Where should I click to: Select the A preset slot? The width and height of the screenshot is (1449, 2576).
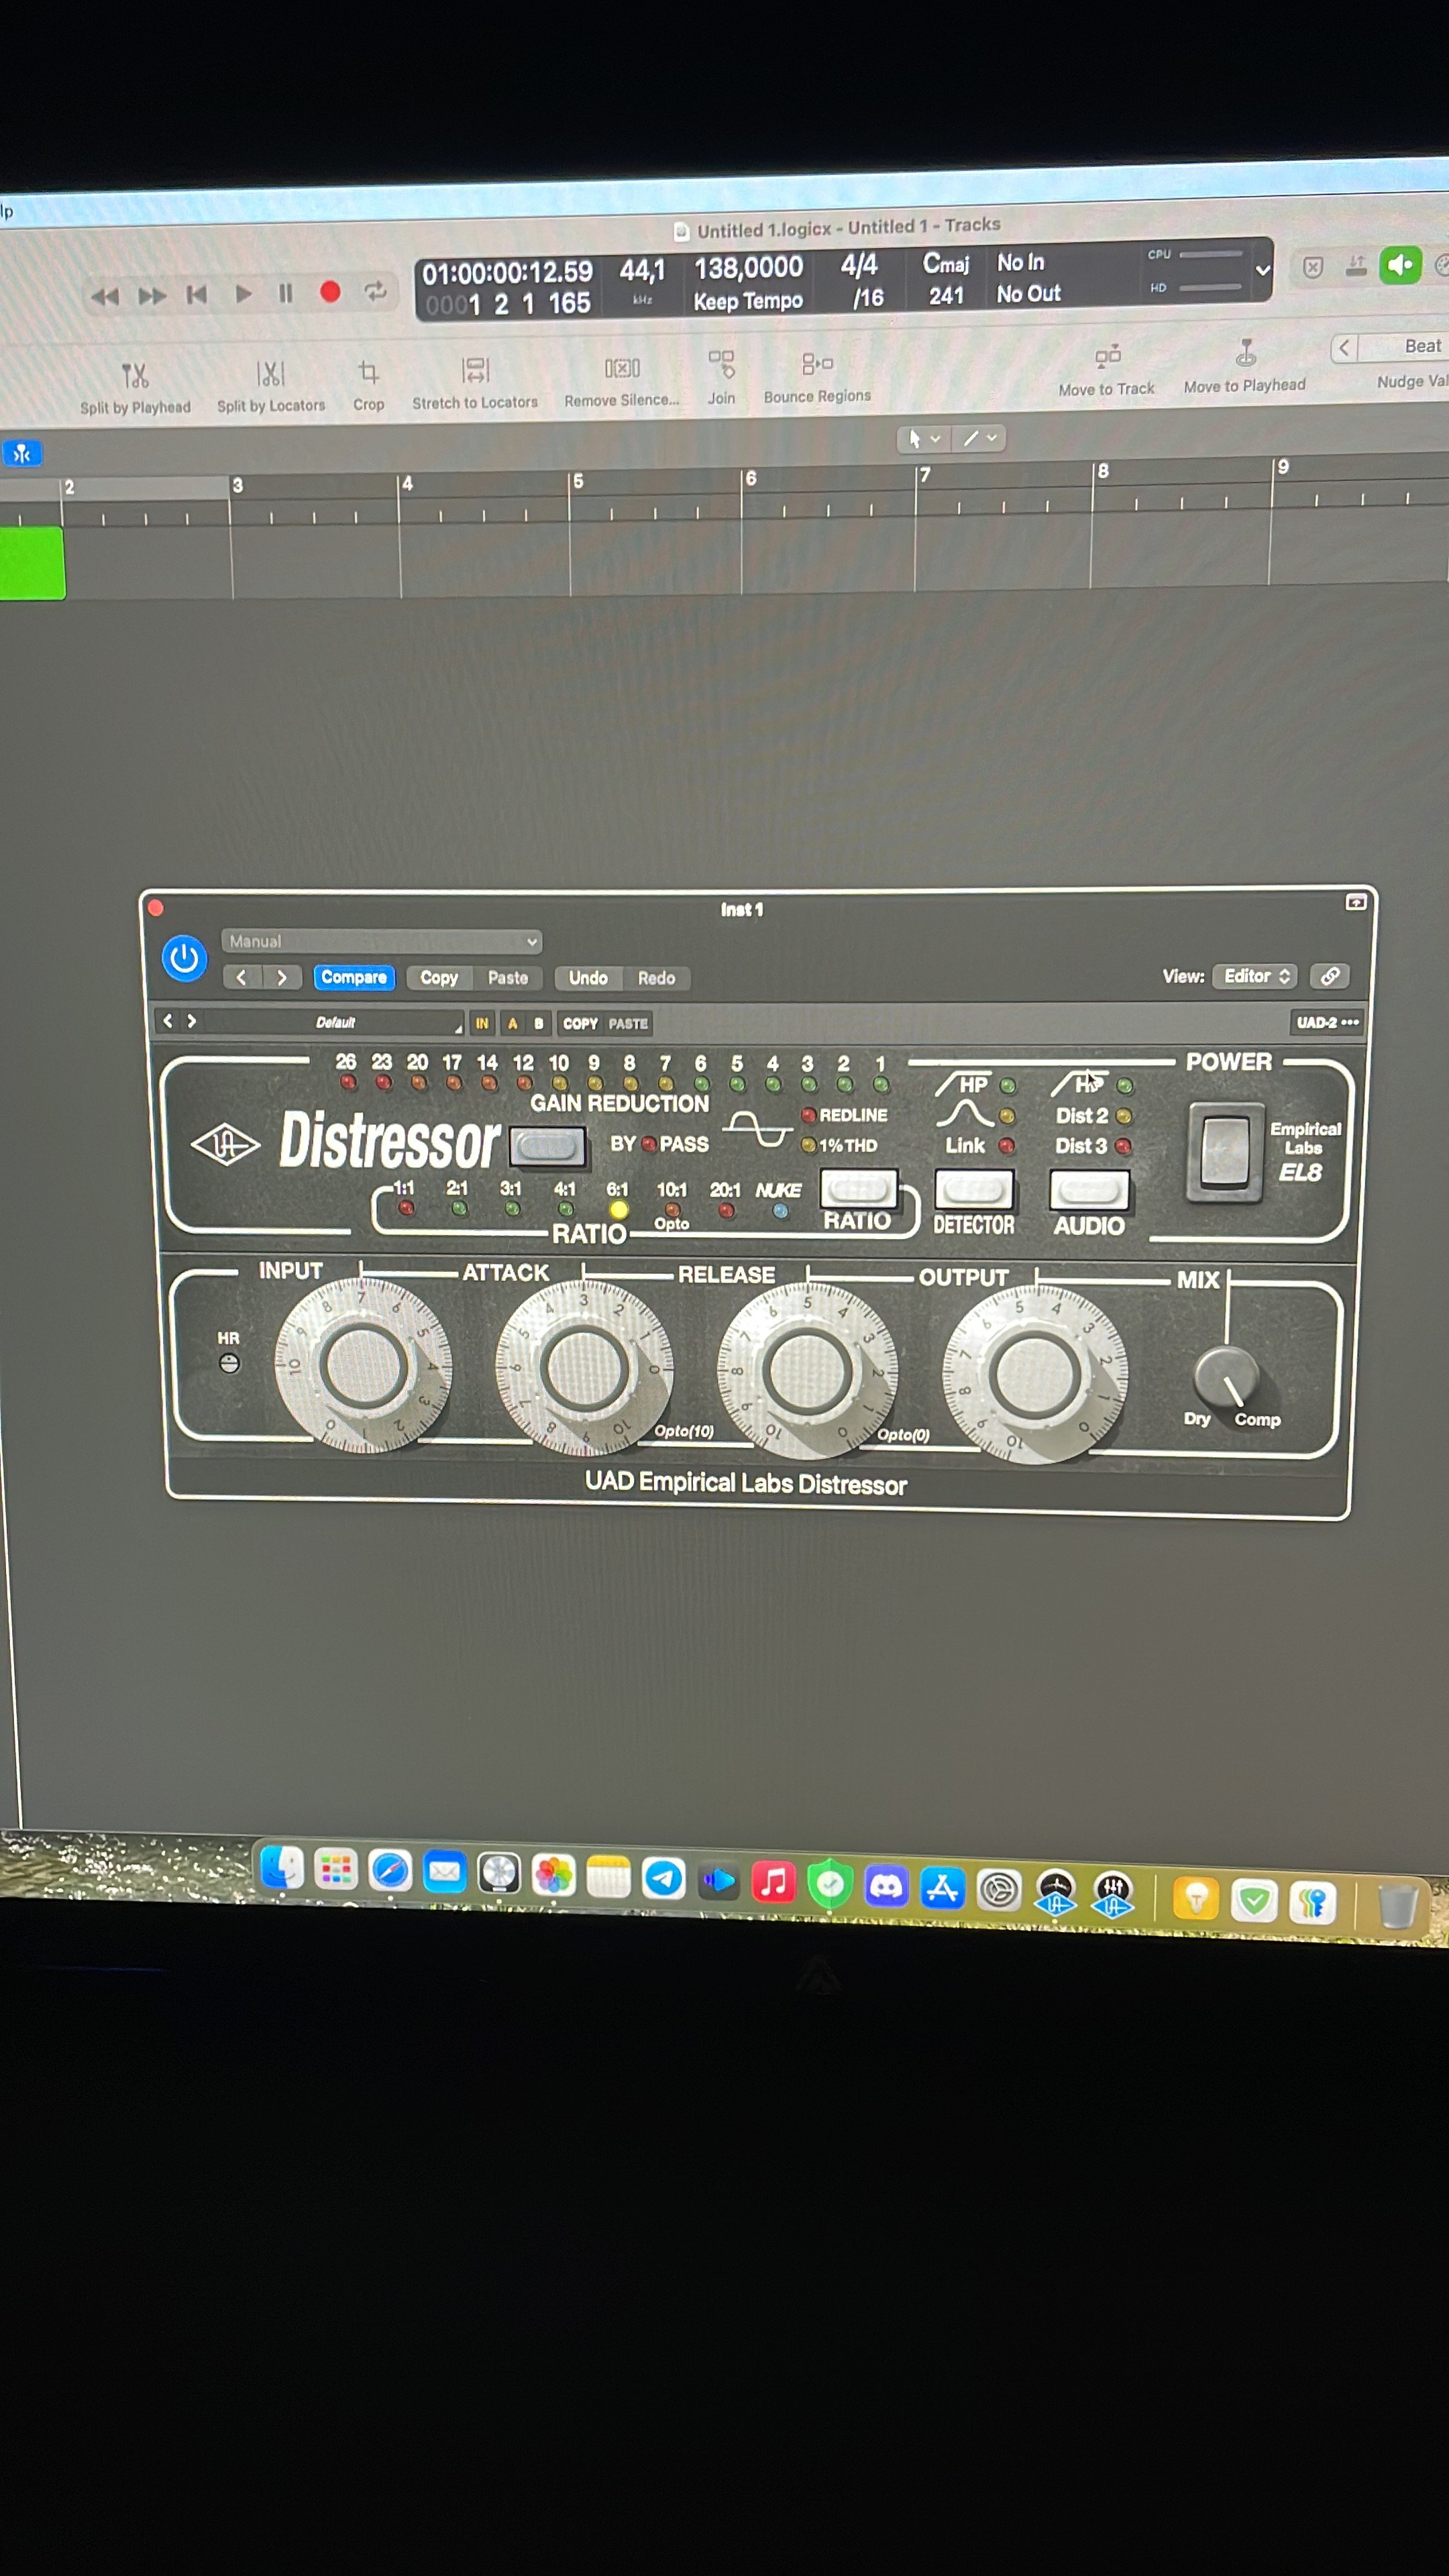click(x=512, y=1023)
